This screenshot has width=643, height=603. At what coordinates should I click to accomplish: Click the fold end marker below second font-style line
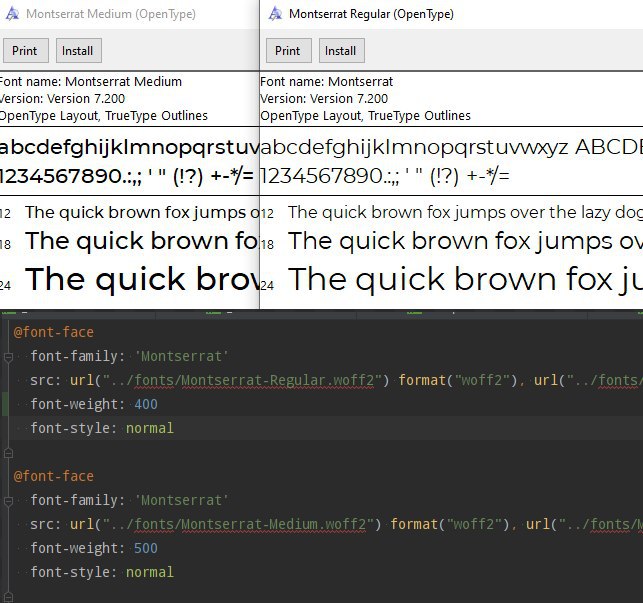point(8,597)
